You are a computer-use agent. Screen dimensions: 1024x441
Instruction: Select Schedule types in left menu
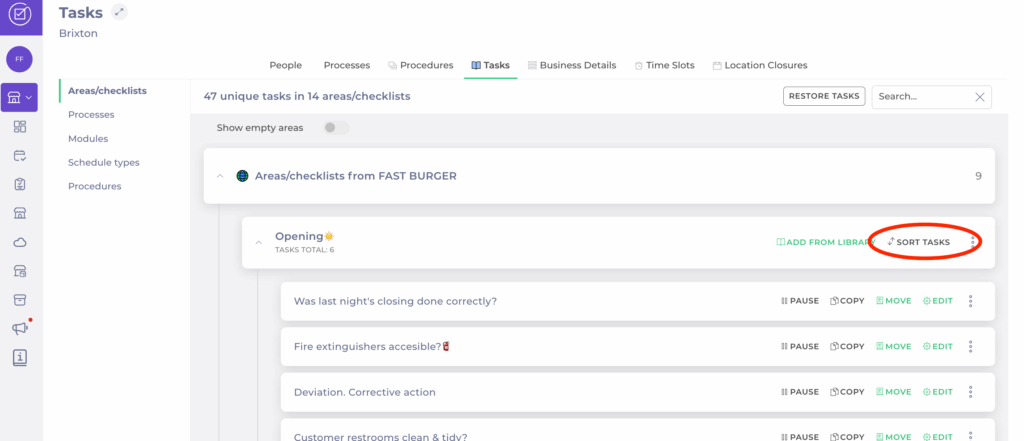[103, 162]
